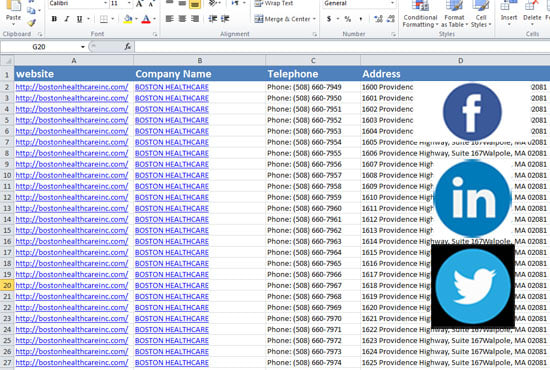Open the website link in row 2
This screenshot has width=550, height=370.
[72, 87]
